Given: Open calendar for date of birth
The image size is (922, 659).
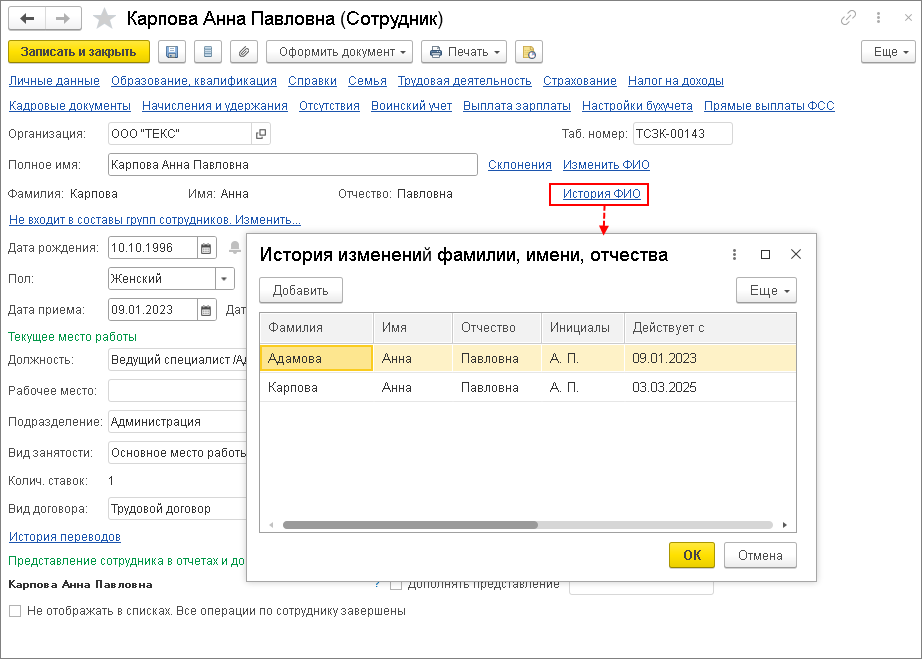Looking at the screenshot, I should coord(206,248).
